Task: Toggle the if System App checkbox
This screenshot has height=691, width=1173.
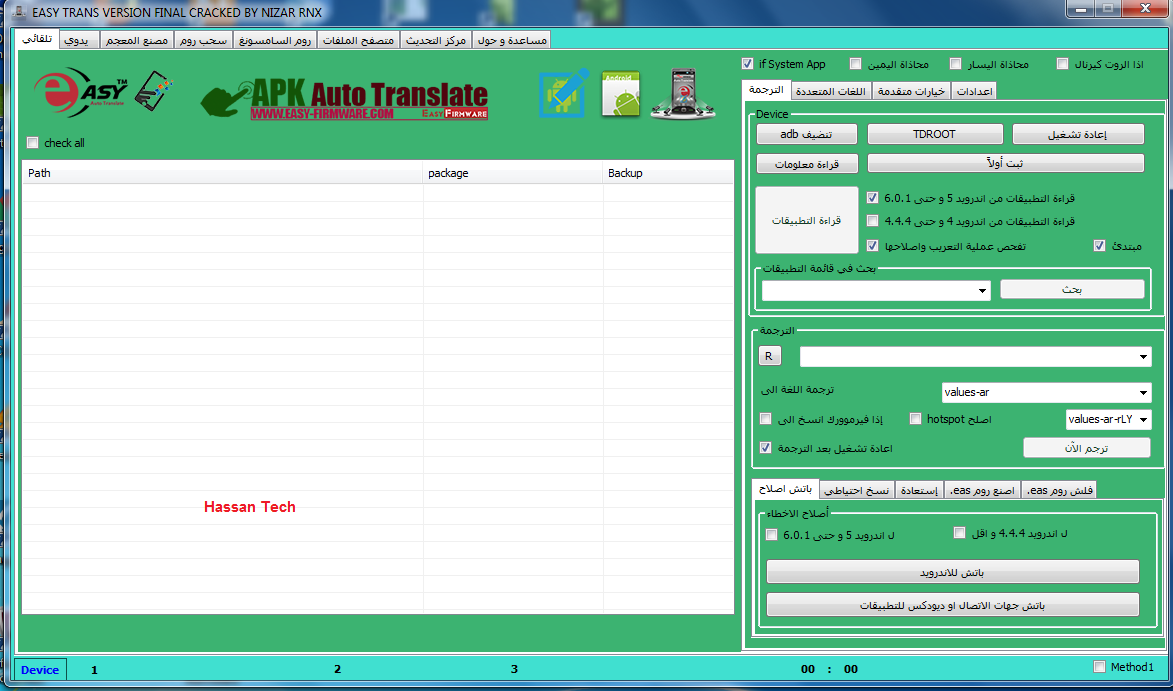Action: click(747, 64)
